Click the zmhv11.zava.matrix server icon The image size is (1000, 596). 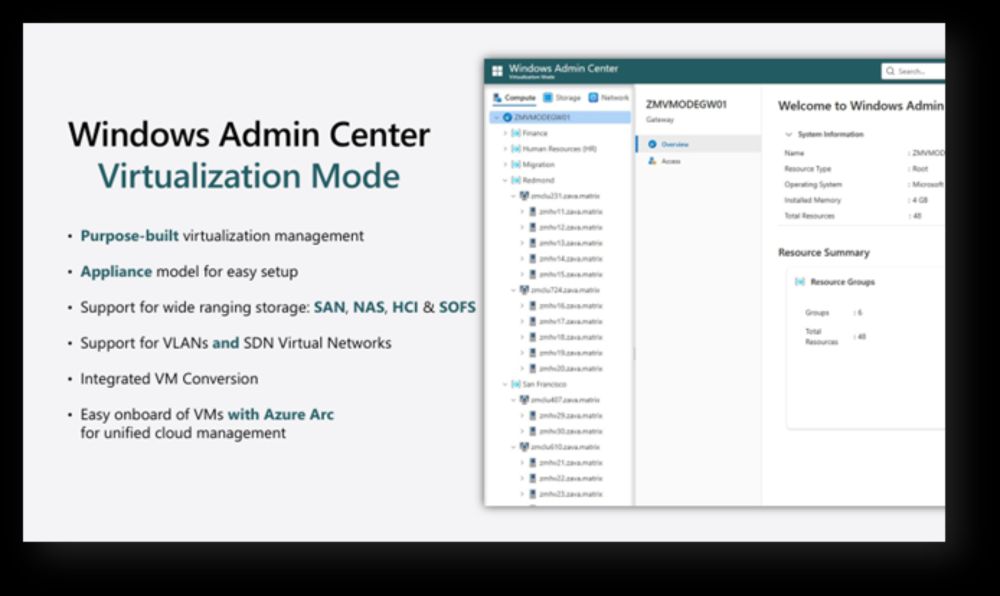click(533, 212)
